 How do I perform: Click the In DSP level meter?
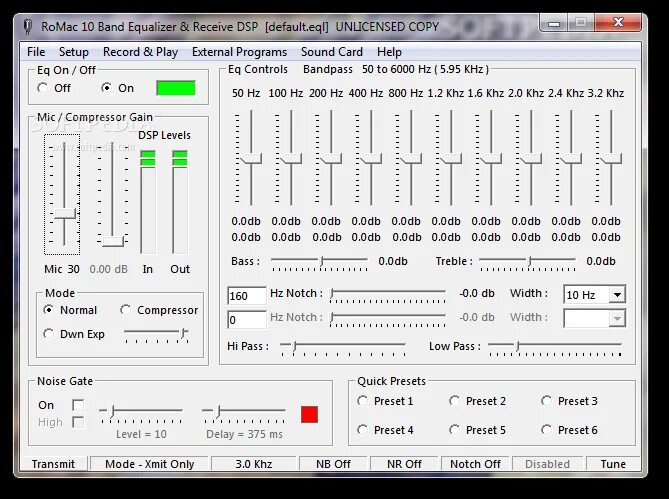[x=148, y=201]
